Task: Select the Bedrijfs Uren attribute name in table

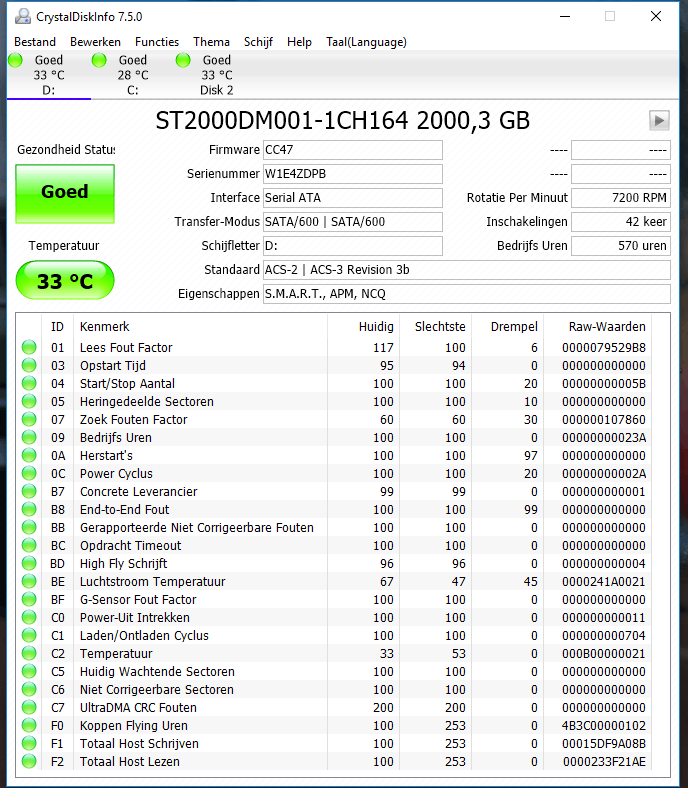Action: tap(116, 438)
